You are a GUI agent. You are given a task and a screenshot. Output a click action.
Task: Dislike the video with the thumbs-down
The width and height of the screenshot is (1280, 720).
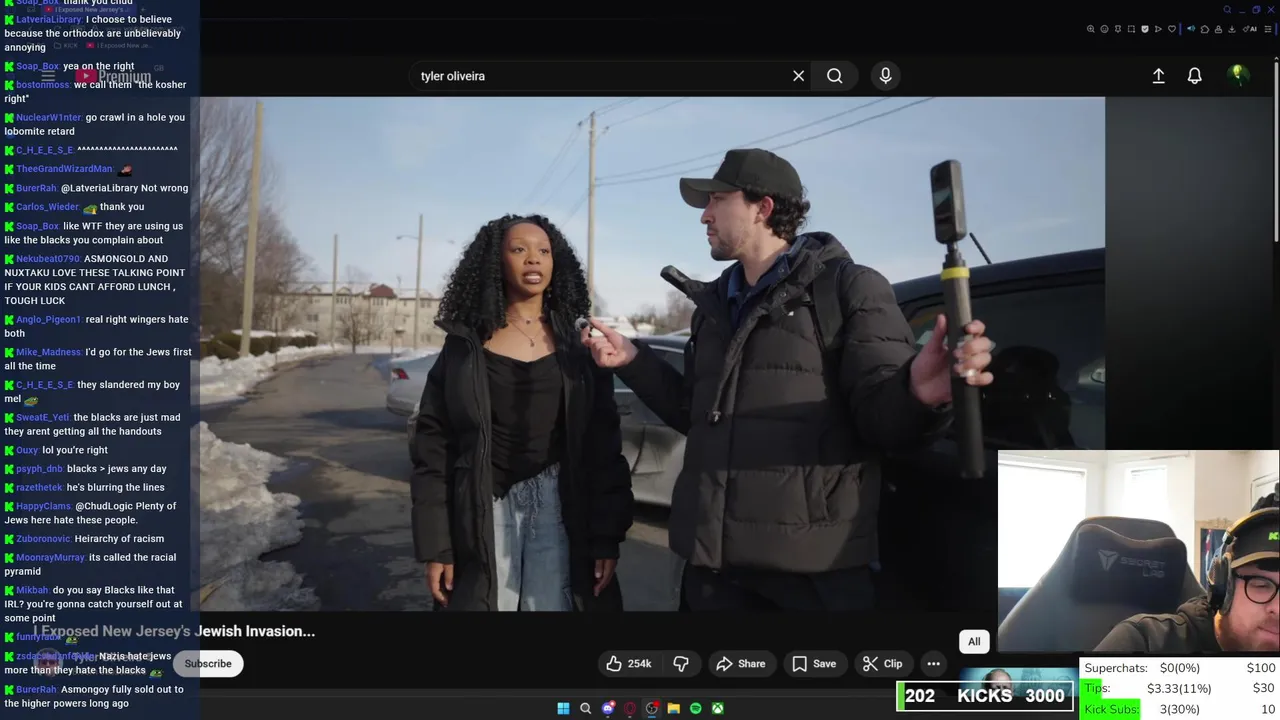[681, 664]
